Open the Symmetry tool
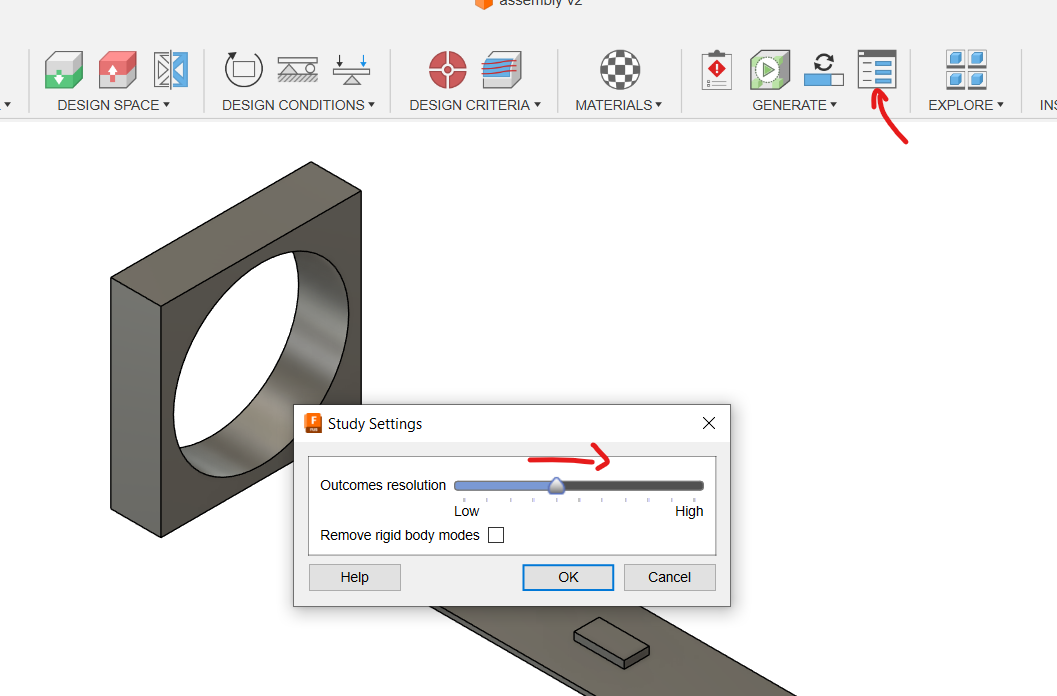The height and width of the screenshot is (696, 1057). coord(169,70)
